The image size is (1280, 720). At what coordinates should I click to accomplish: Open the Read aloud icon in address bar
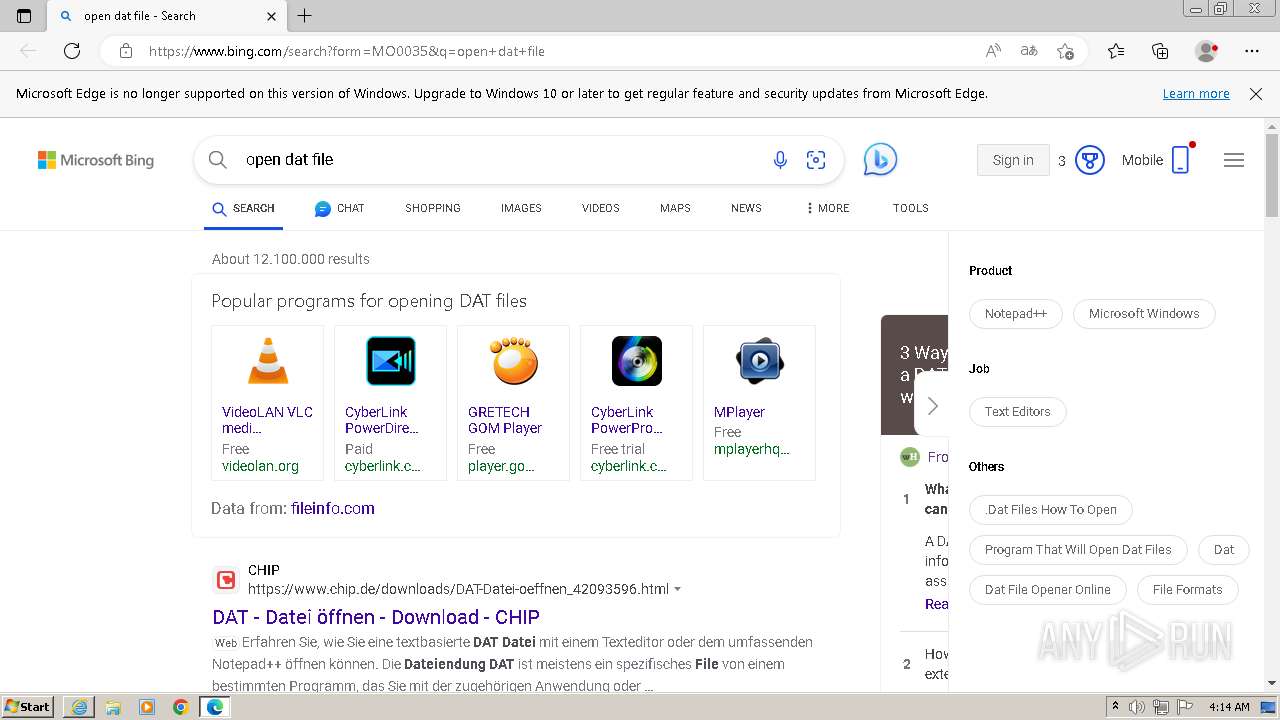(993, 51)
